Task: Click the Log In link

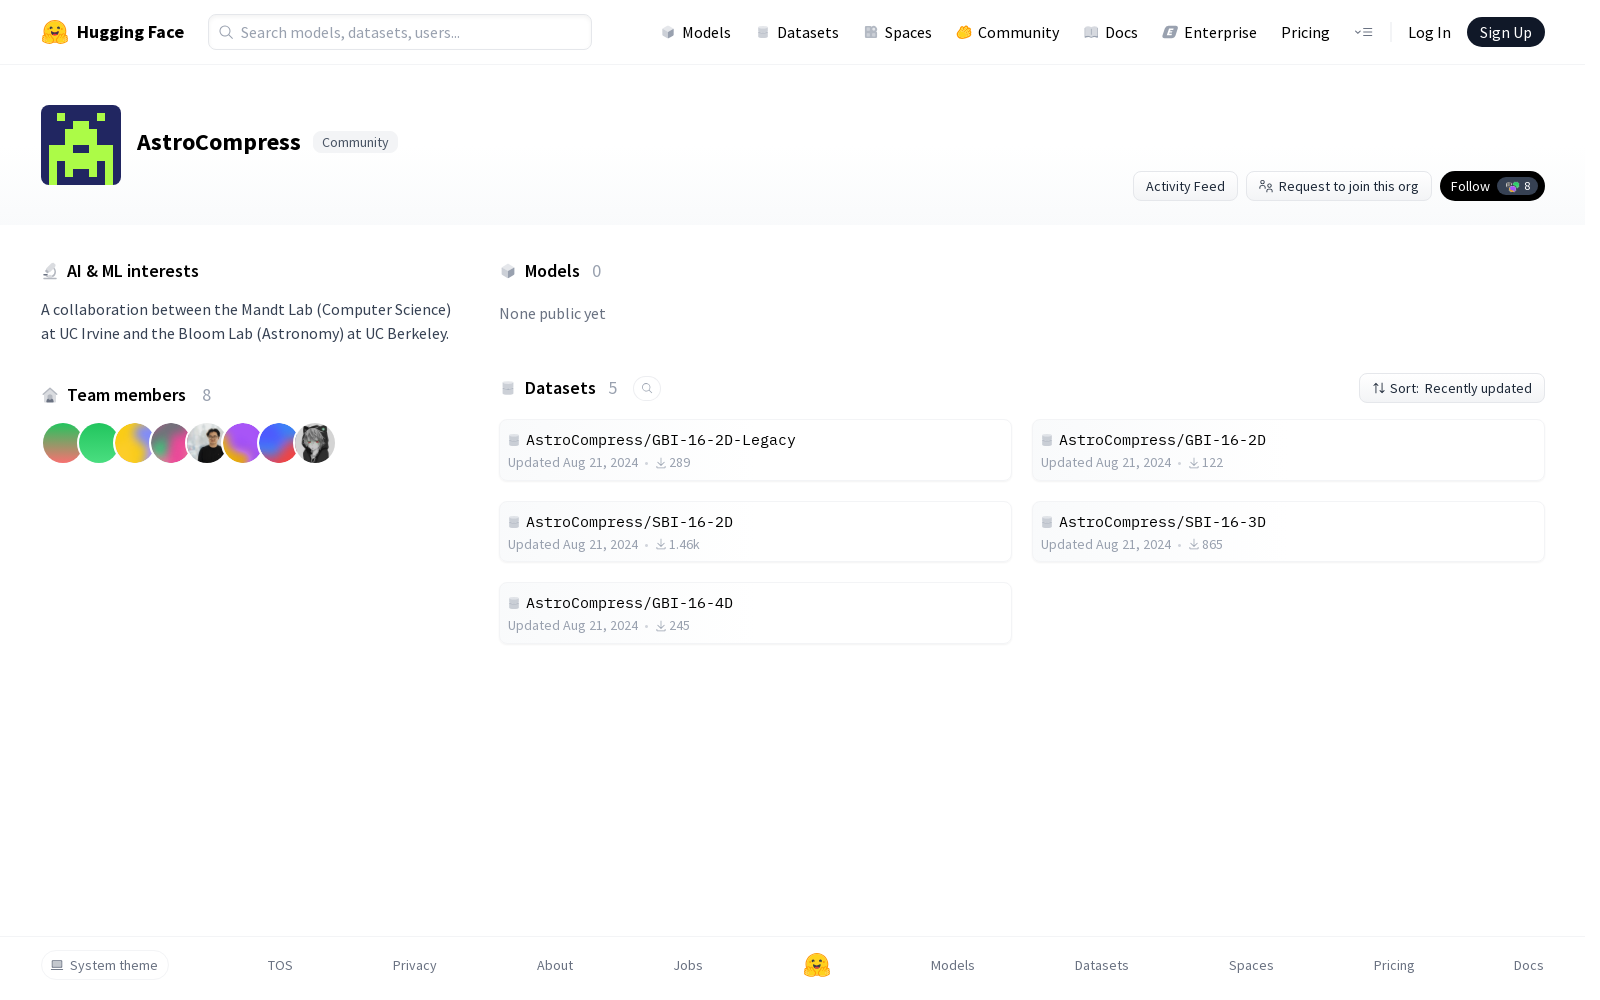Action: click(x=1429, y=32)
